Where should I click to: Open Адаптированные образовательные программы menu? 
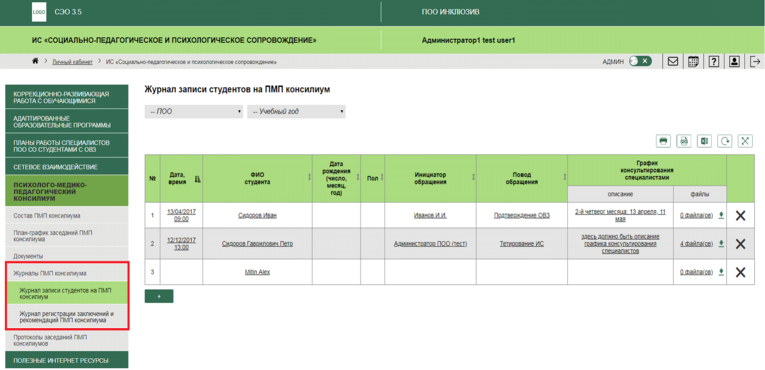66,121
